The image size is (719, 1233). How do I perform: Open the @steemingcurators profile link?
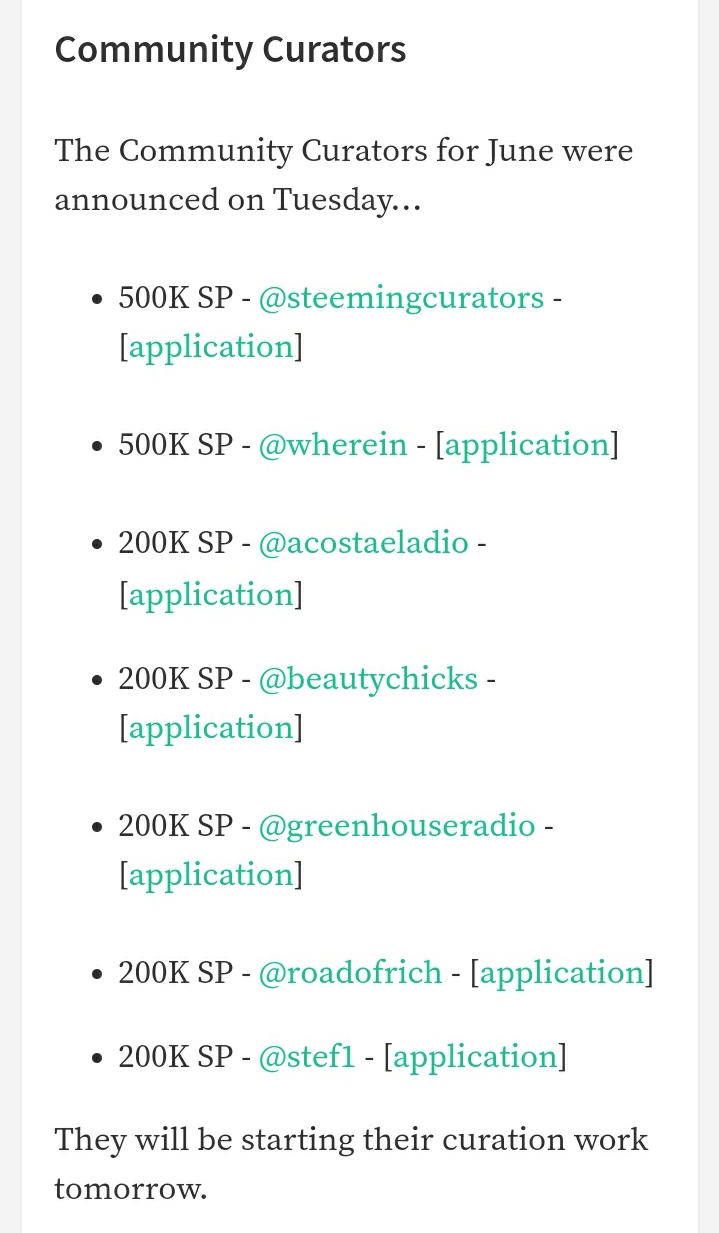401,298
